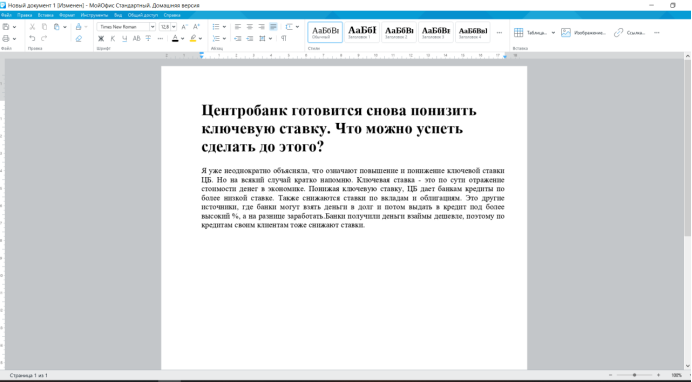Click the bulleted list icon
This screenshot has height=382, width=692.
(216, 27)
